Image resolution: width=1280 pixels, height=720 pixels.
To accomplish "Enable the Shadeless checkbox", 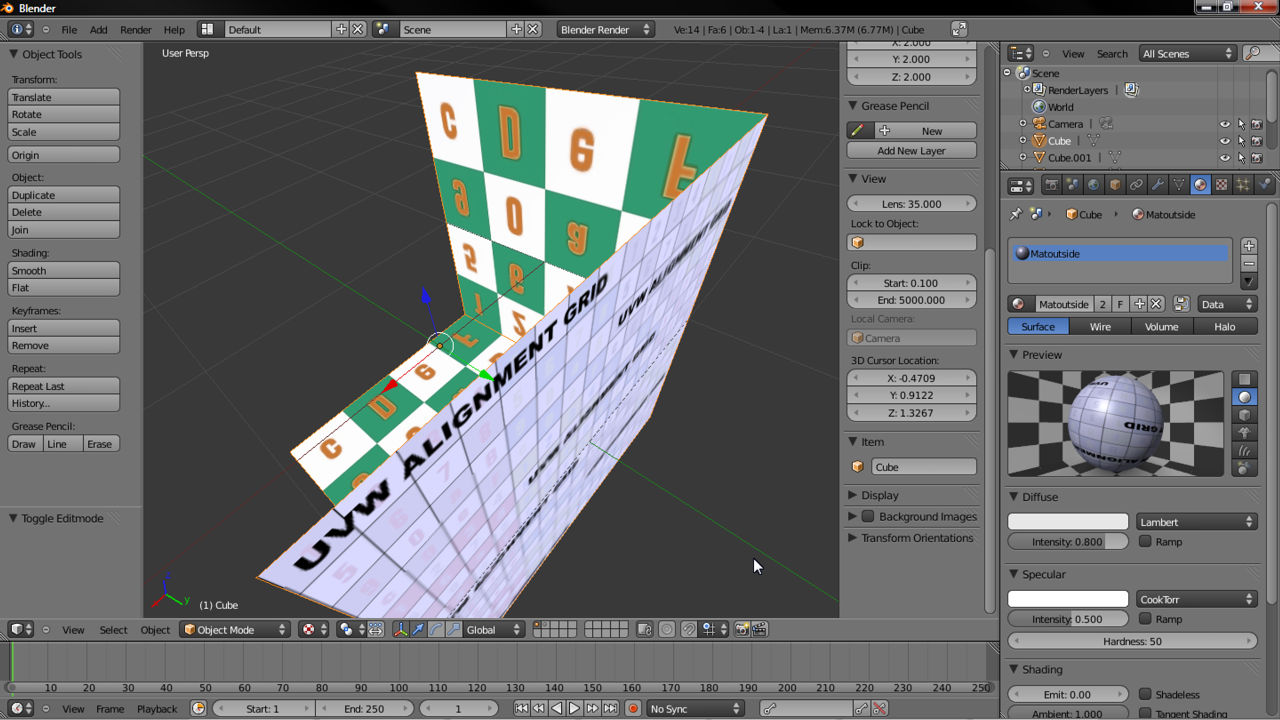I will pos(1145,694).
